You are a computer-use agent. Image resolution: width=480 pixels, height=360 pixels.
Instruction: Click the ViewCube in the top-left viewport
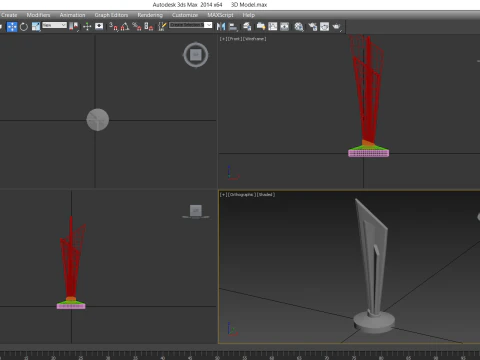196,55
